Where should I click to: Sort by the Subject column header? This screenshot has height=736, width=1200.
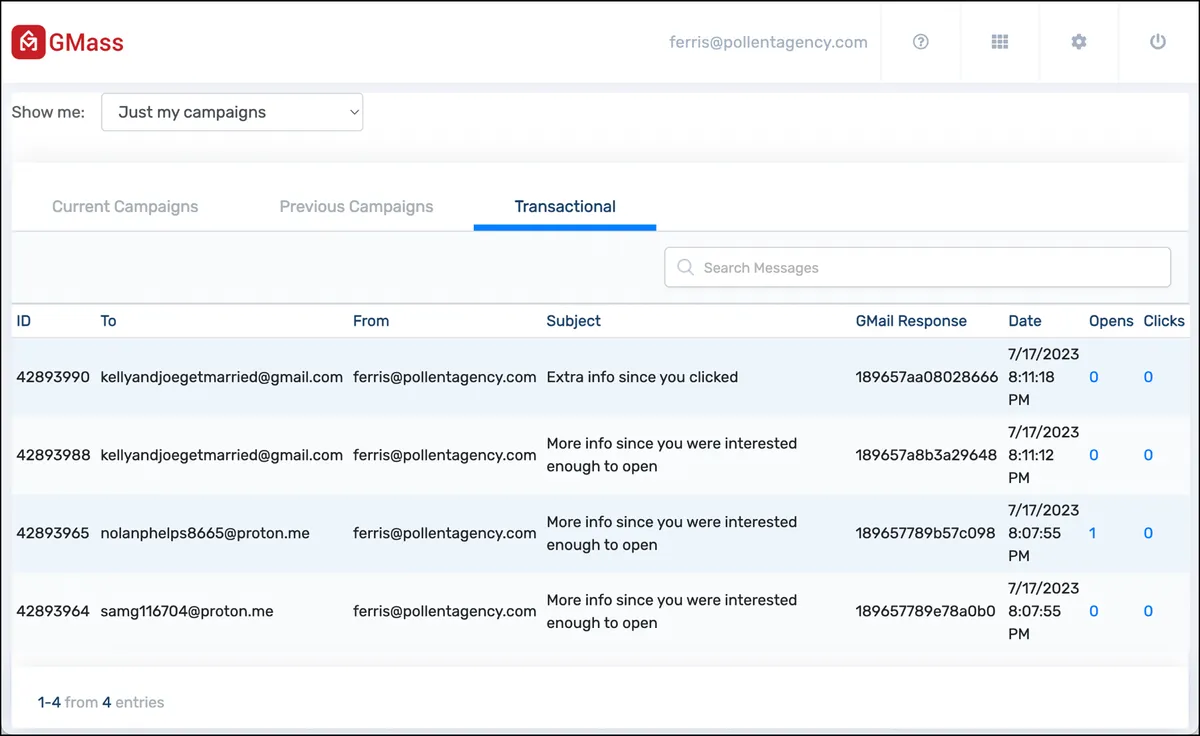point(574,321)
